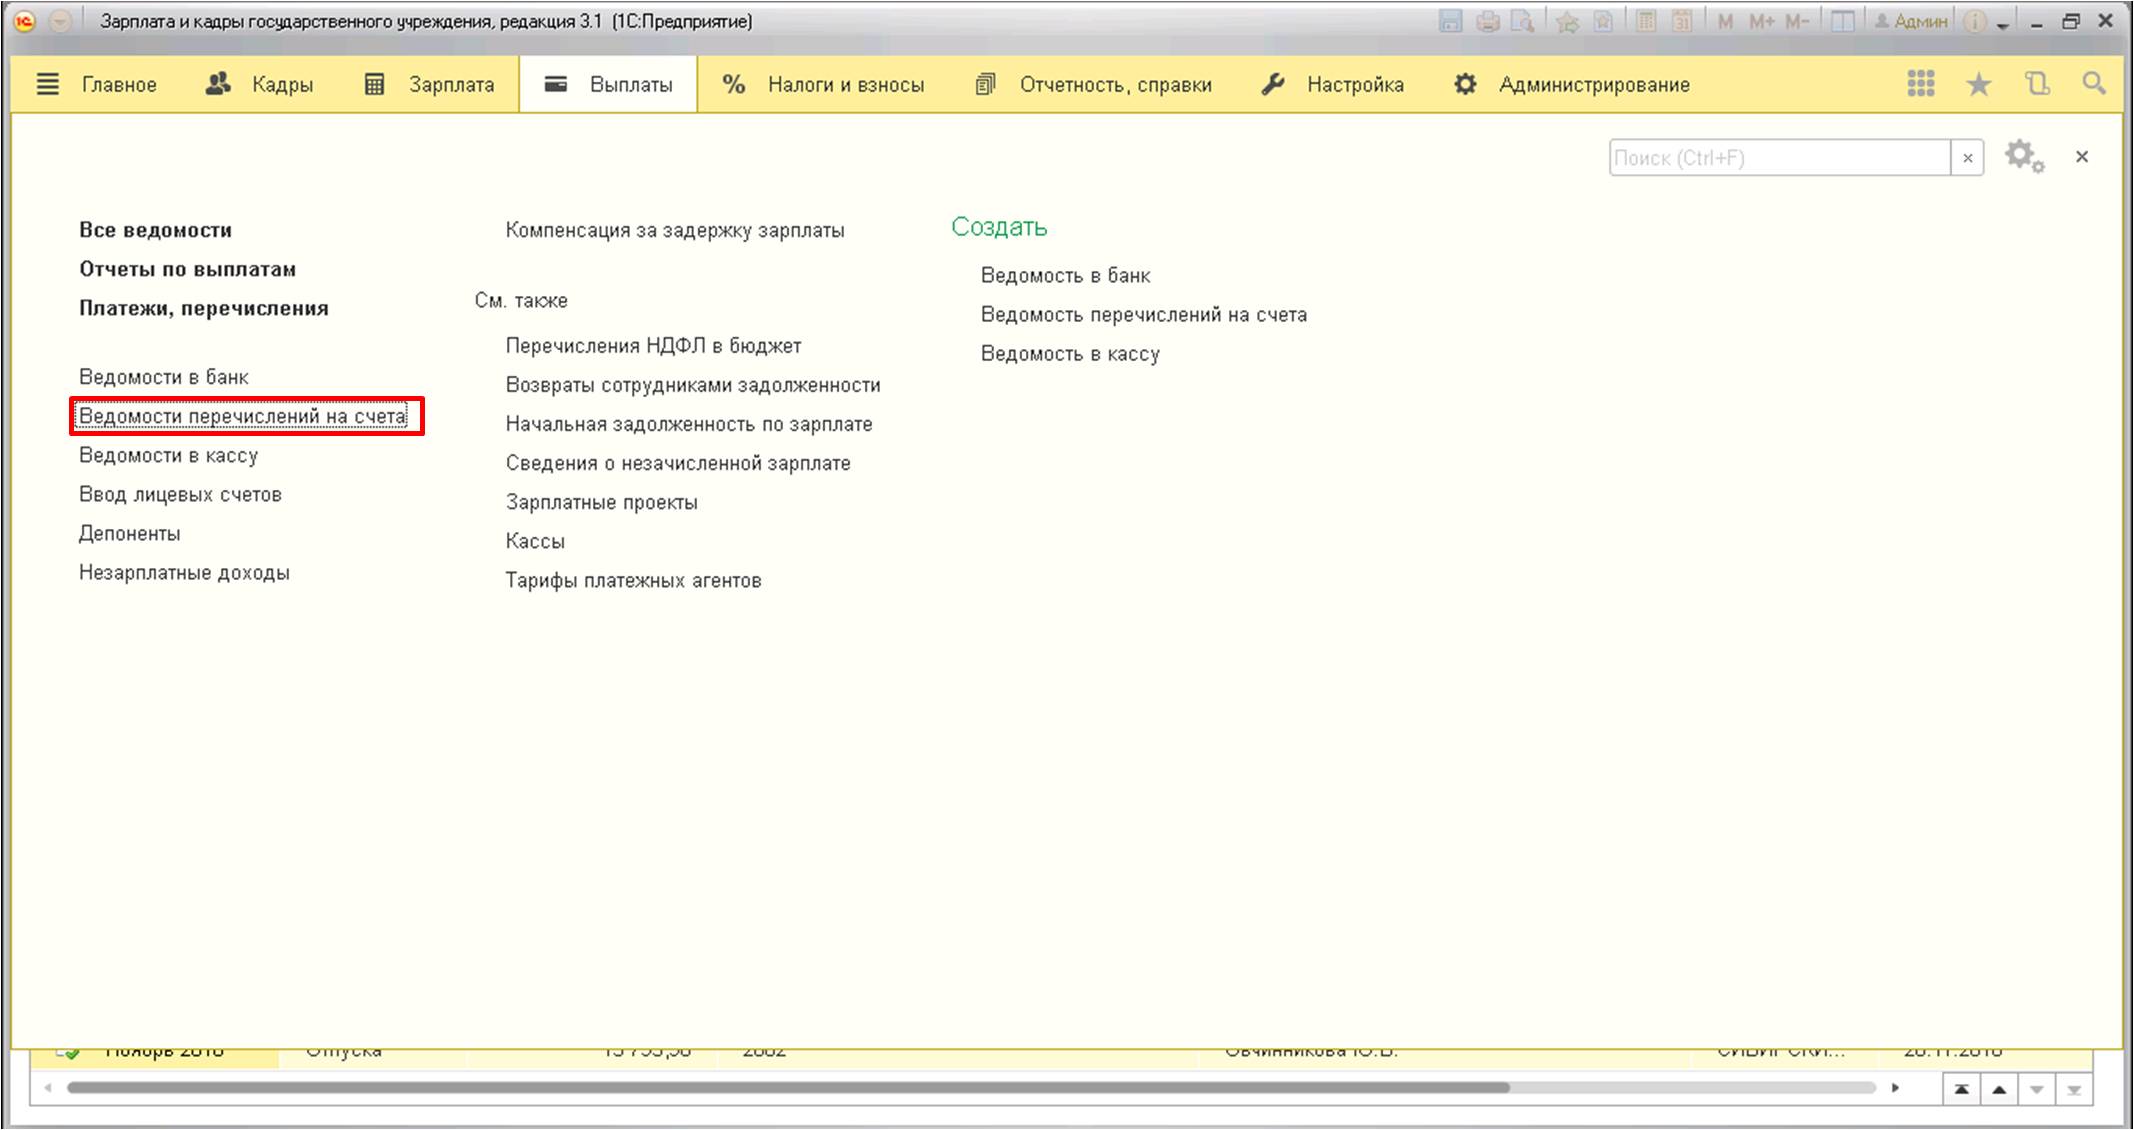Click the M- memory button
Viewport: 2134px width, 1130px height.
click(1797, 21)
